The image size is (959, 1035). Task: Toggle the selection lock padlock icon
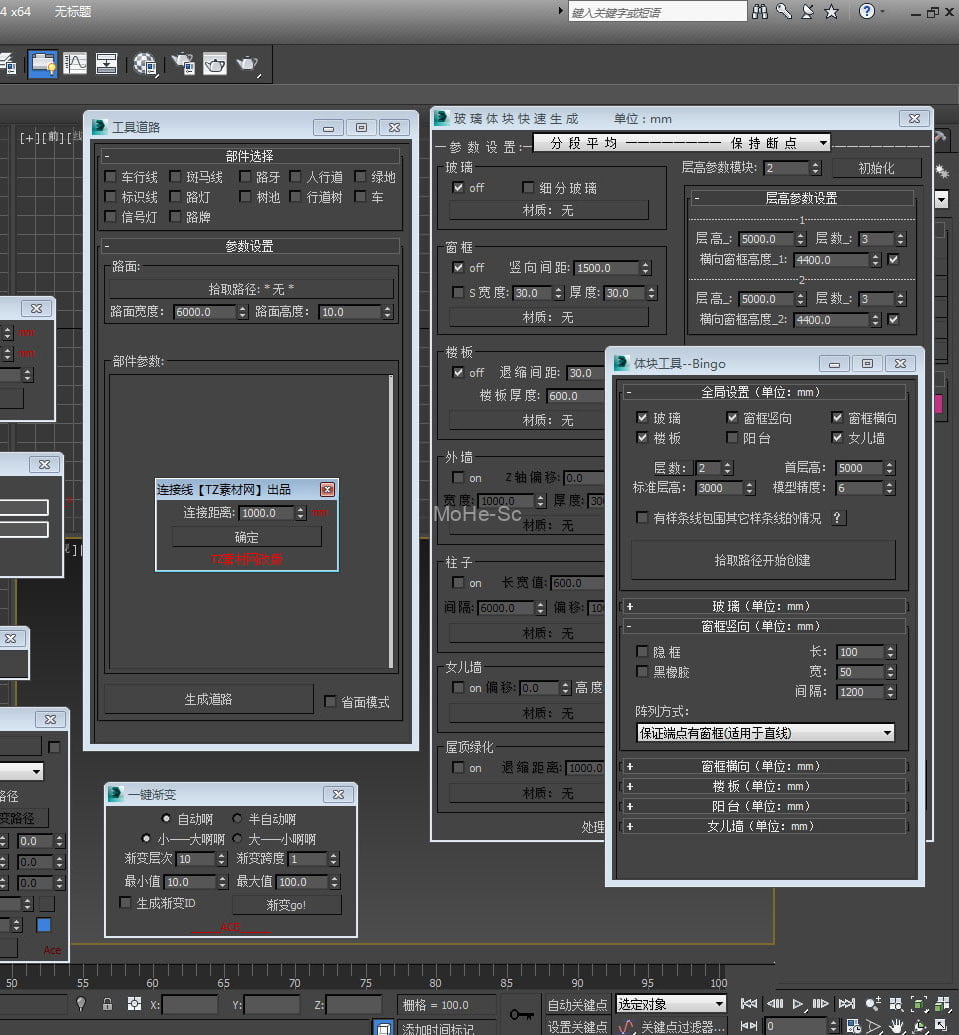(x=108, y=1004)
